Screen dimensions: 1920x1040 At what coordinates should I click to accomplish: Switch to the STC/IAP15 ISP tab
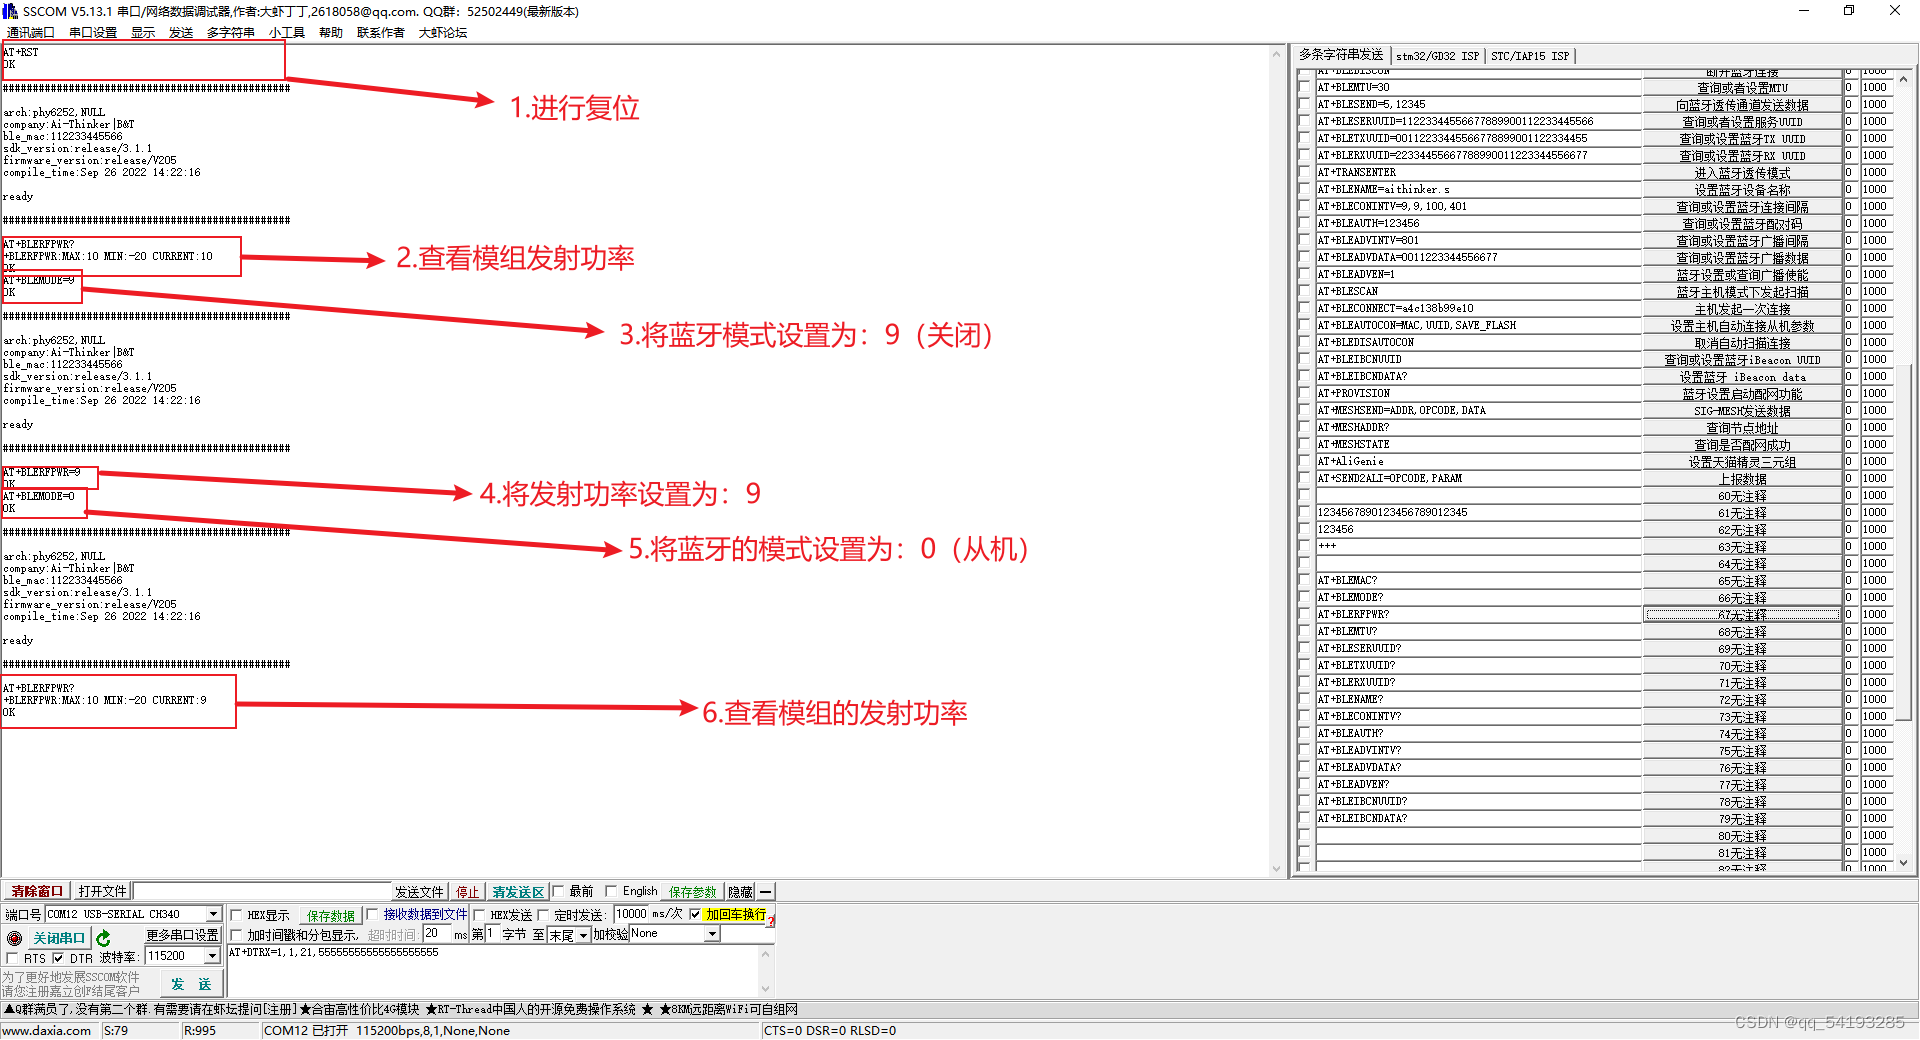[x=1530, y=56]
